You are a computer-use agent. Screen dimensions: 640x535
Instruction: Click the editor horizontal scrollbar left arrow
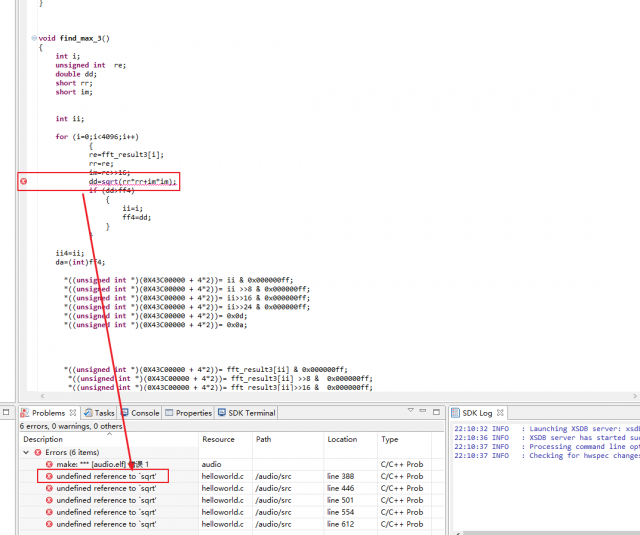[x=42, y=396]
